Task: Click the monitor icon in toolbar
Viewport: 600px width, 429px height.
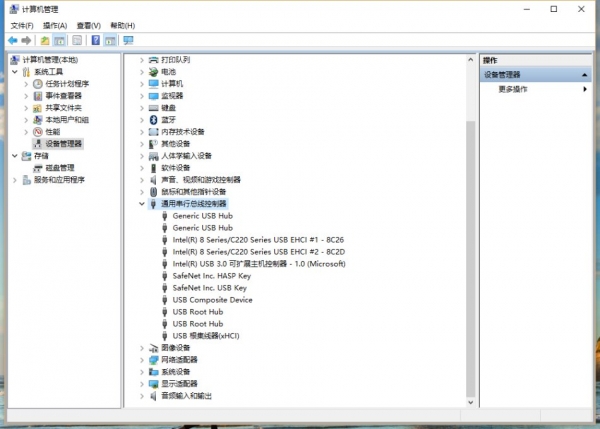Action: coord(127,40)
